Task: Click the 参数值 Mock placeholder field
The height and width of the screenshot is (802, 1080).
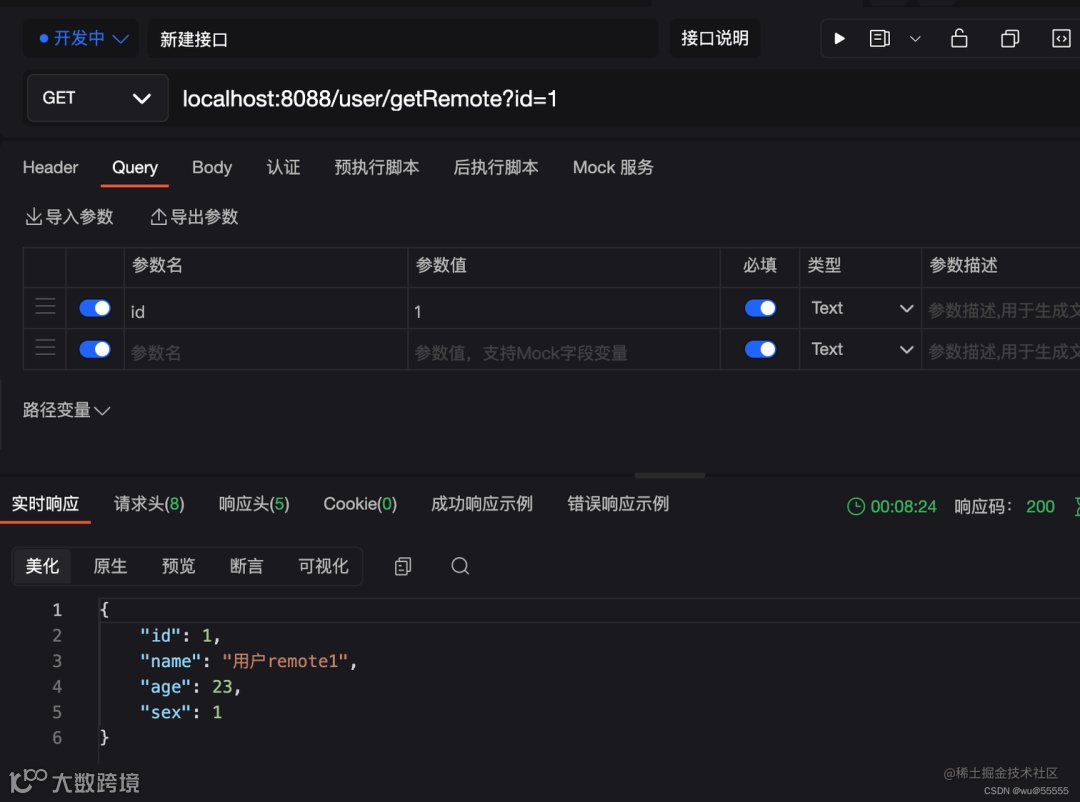Action: [x=564, y=350]
